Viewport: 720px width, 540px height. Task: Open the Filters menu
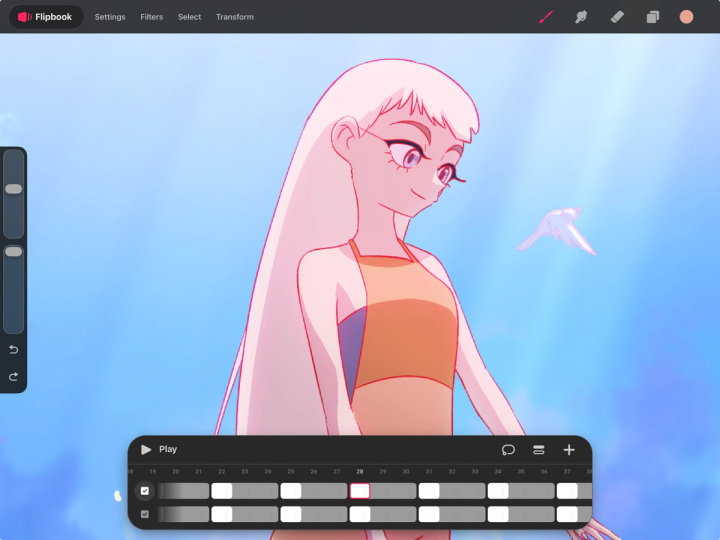point(152,17)
